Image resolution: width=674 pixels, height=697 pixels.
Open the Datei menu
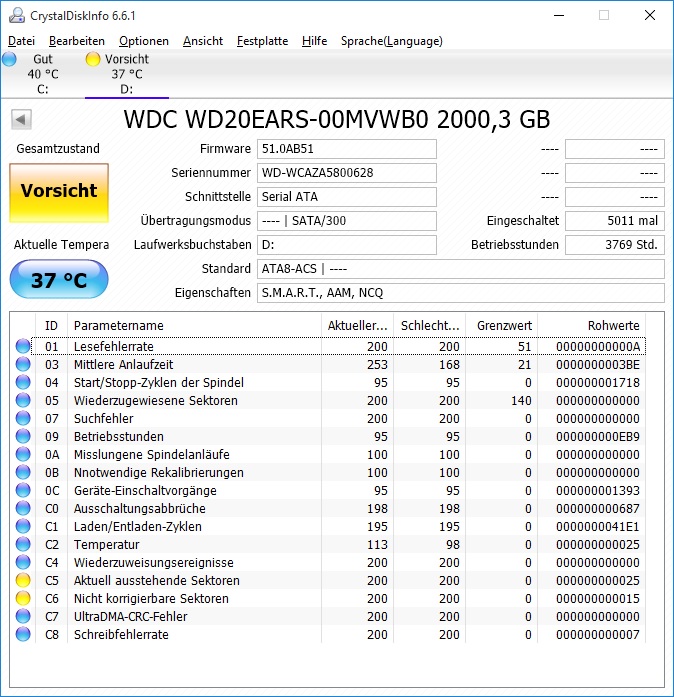[x=21, y=41]
